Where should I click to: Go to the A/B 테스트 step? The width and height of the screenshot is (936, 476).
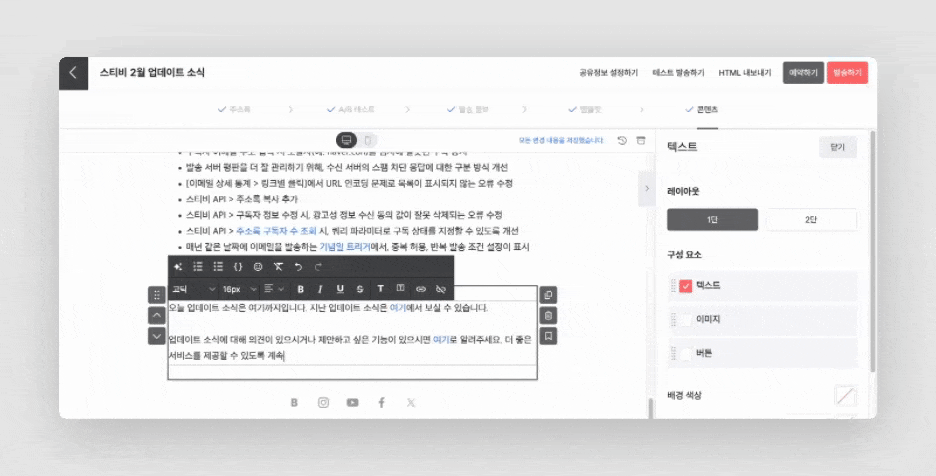click(350, 110)
